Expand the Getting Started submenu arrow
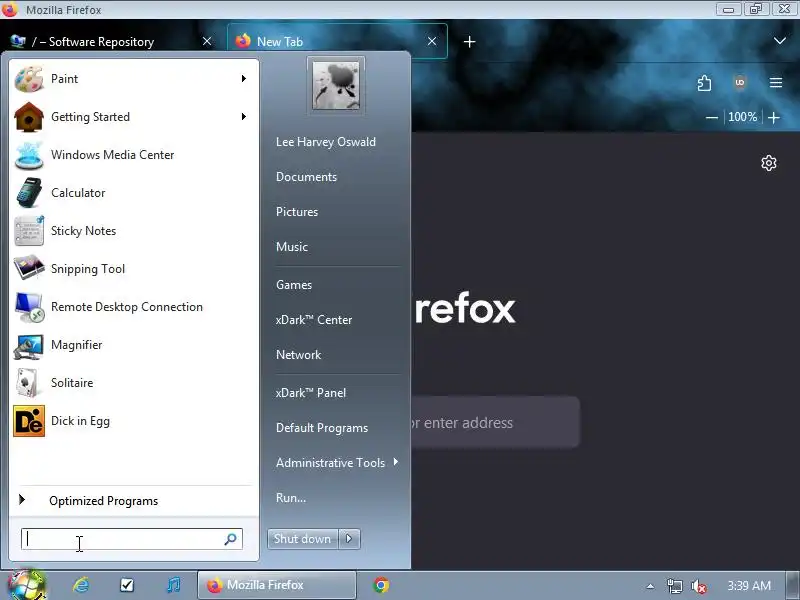This screenshot has width=800, height=600. [244, 117]
